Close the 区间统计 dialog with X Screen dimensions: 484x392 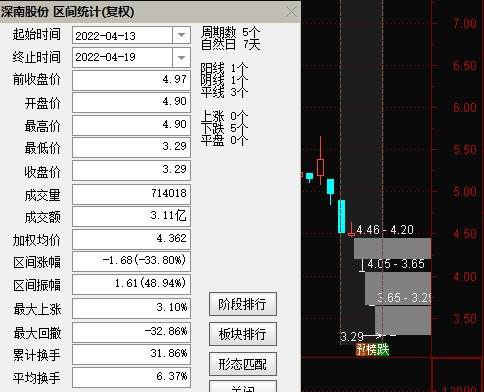[291, 12]
